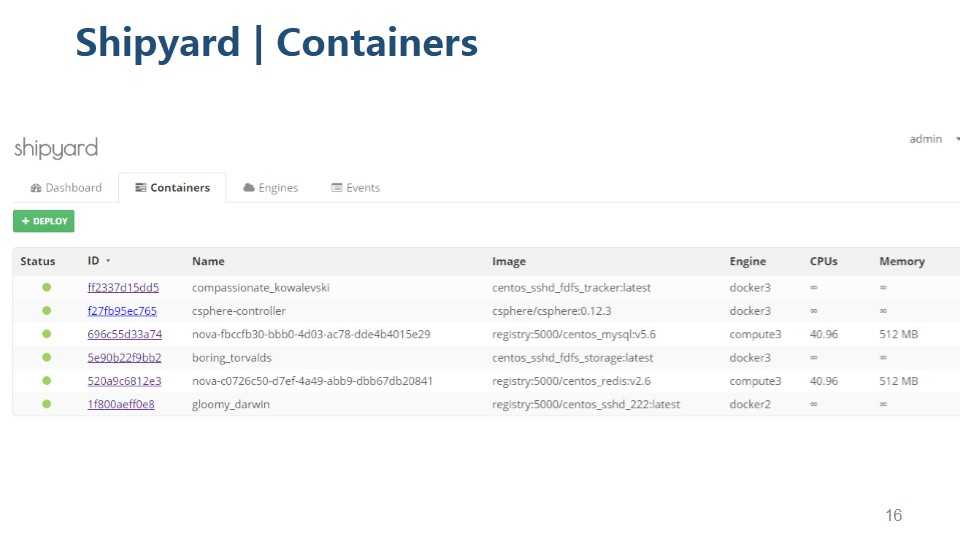Click green status dot for csphere-controller
The width and height of the screenshot is (960, 540).
tap(46, 311)
